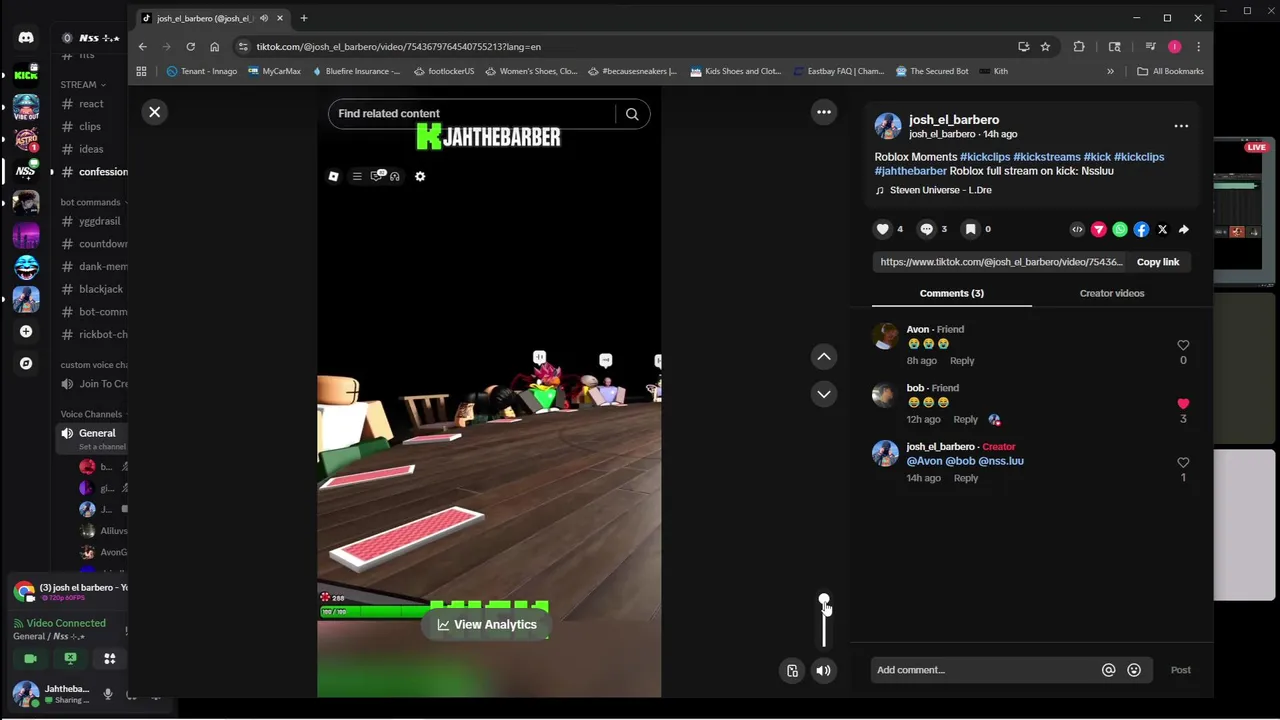Switch to Creator videos tab
The image size is (1280, 720).
(1112, 293)
